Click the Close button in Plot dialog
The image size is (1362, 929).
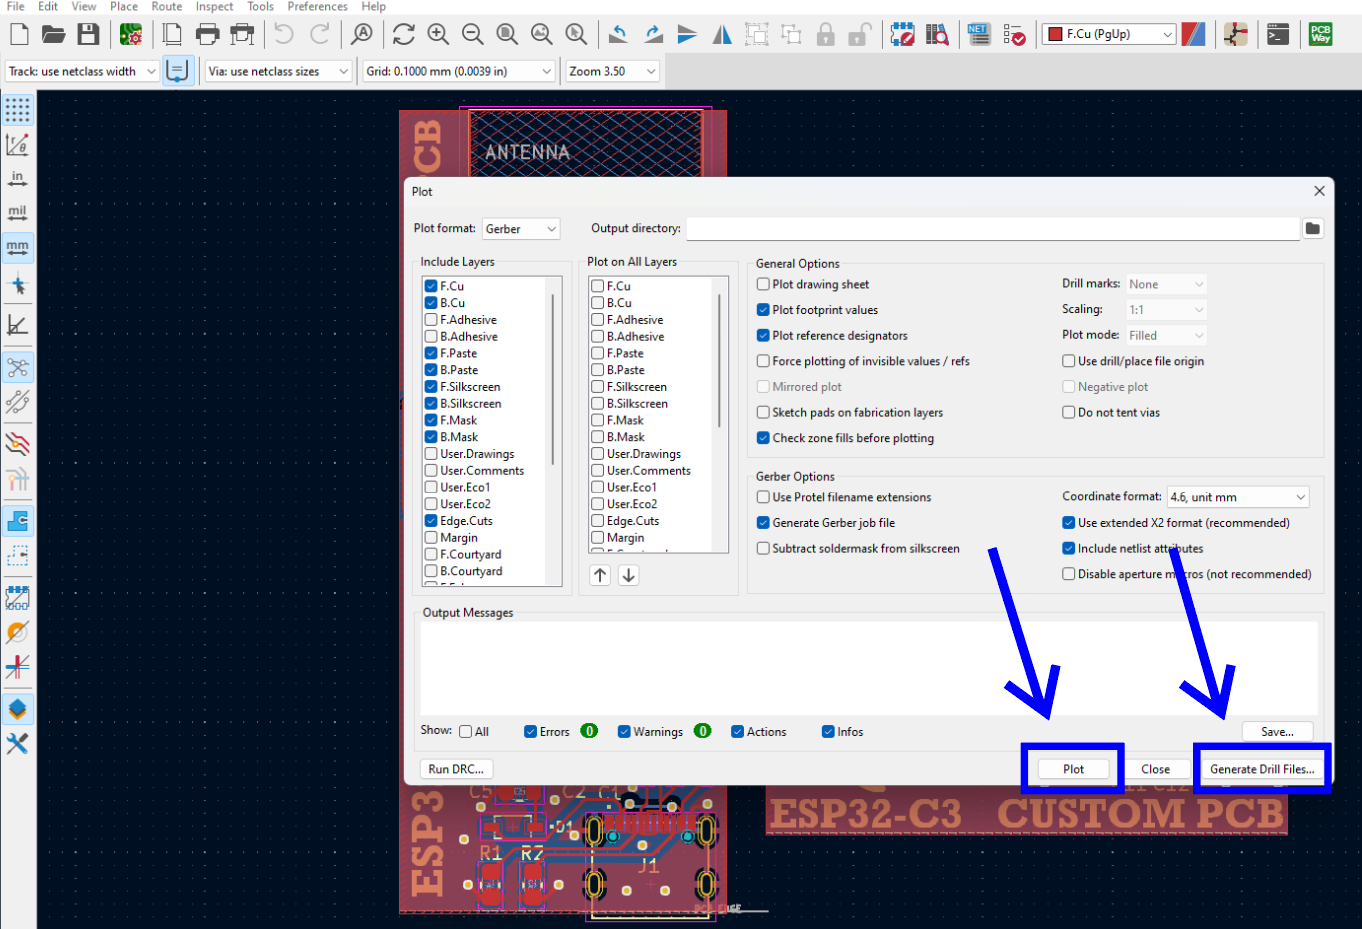coord(1155,769)
